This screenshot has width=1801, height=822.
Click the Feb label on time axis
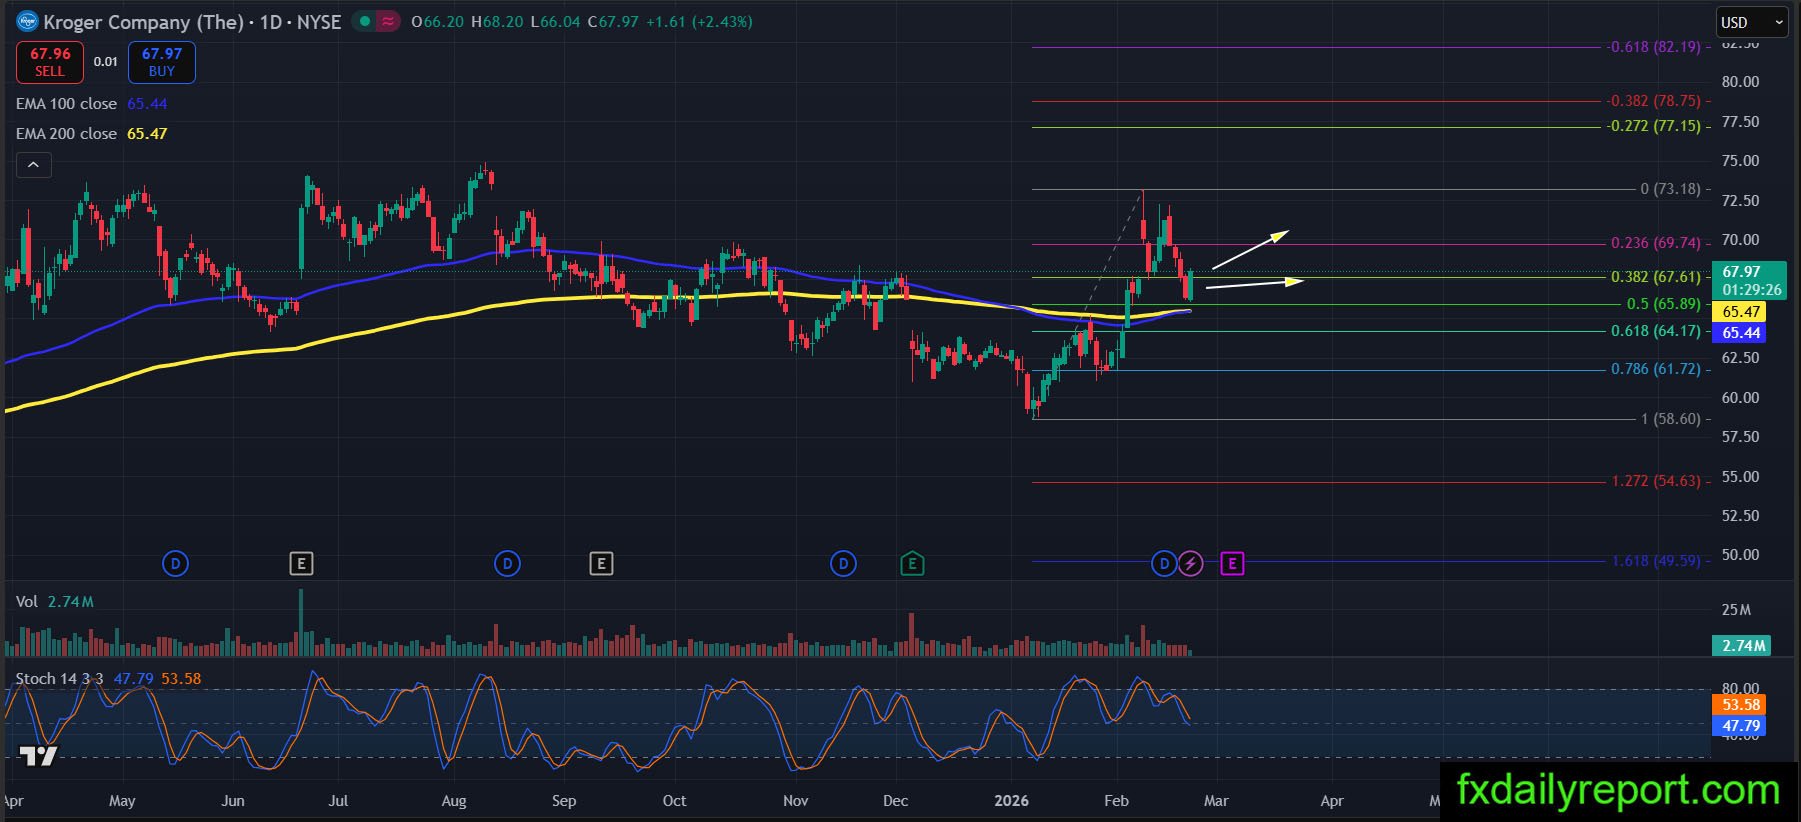coord(1116,801)
